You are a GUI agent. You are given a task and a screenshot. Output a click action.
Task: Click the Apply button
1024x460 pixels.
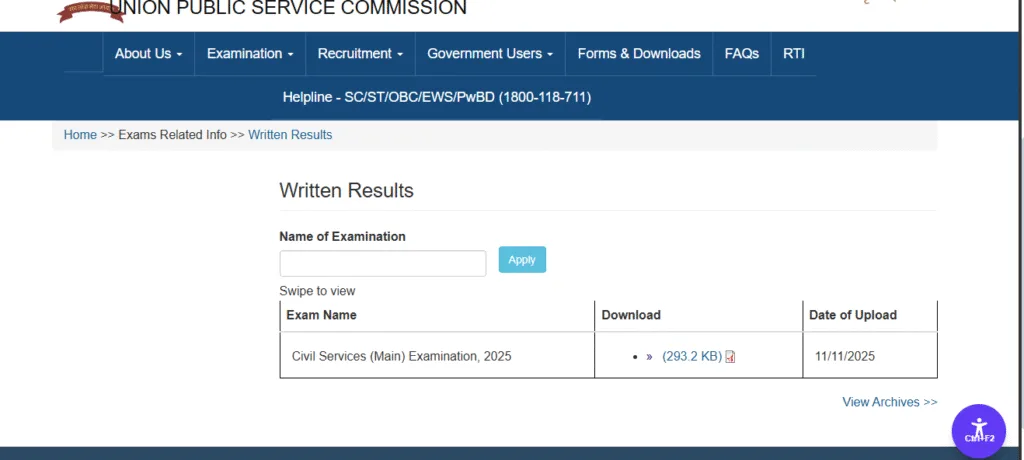coord(522,259)
